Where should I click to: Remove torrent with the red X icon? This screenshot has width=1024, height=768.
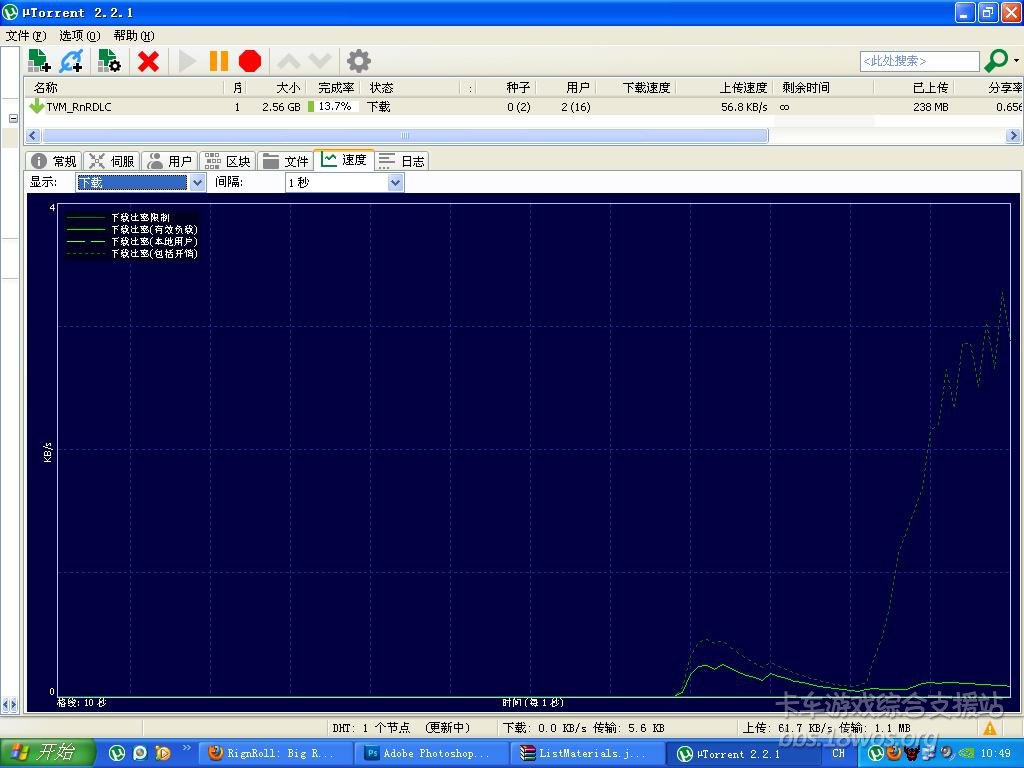tap(148, 61)
